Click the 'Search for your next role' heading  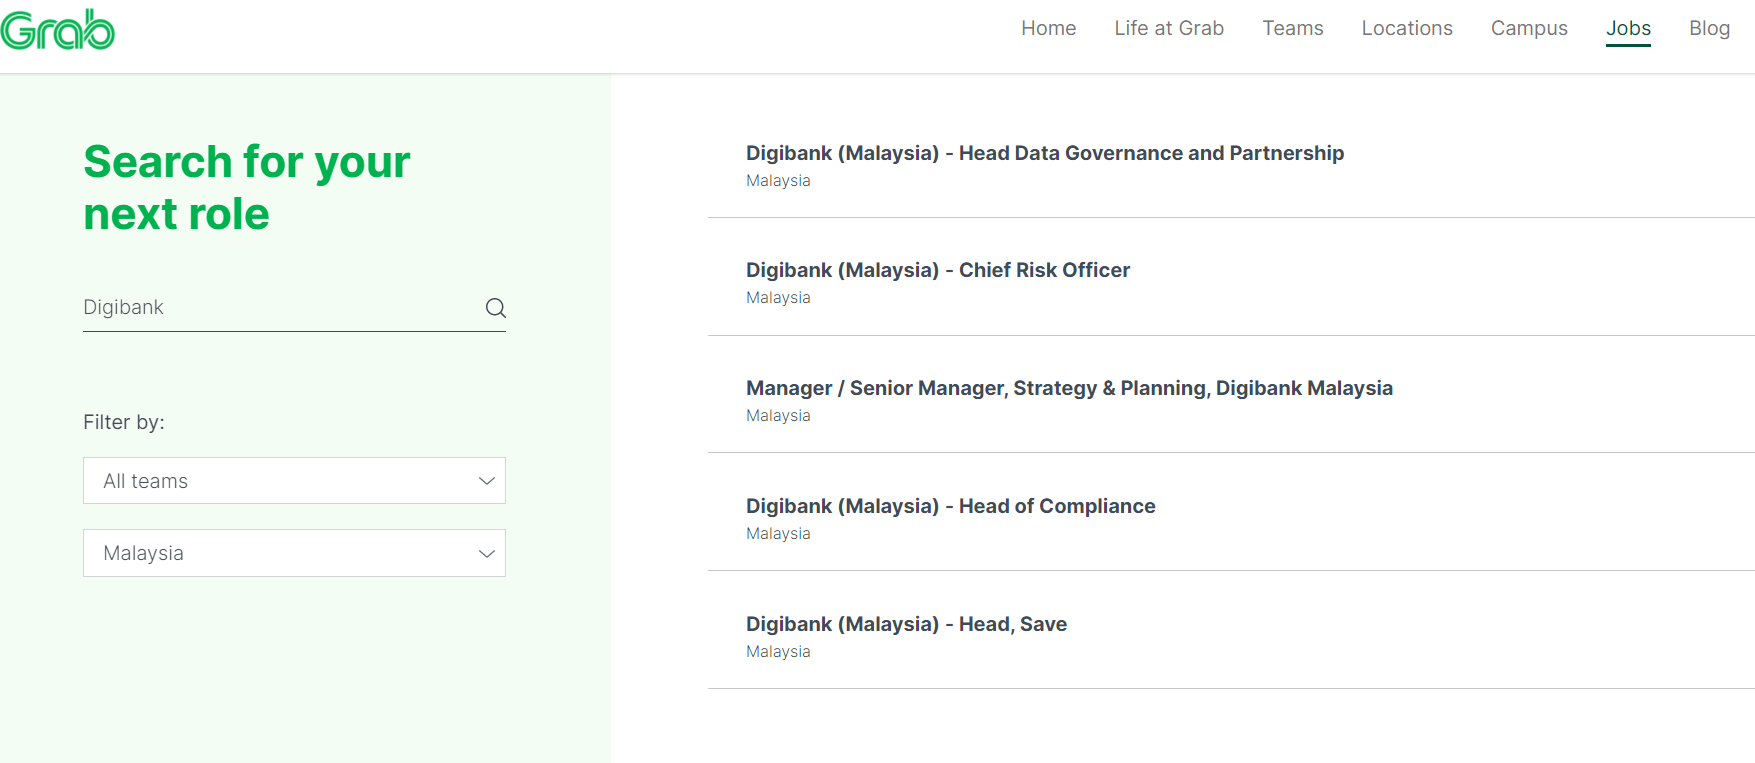[247, 188]
